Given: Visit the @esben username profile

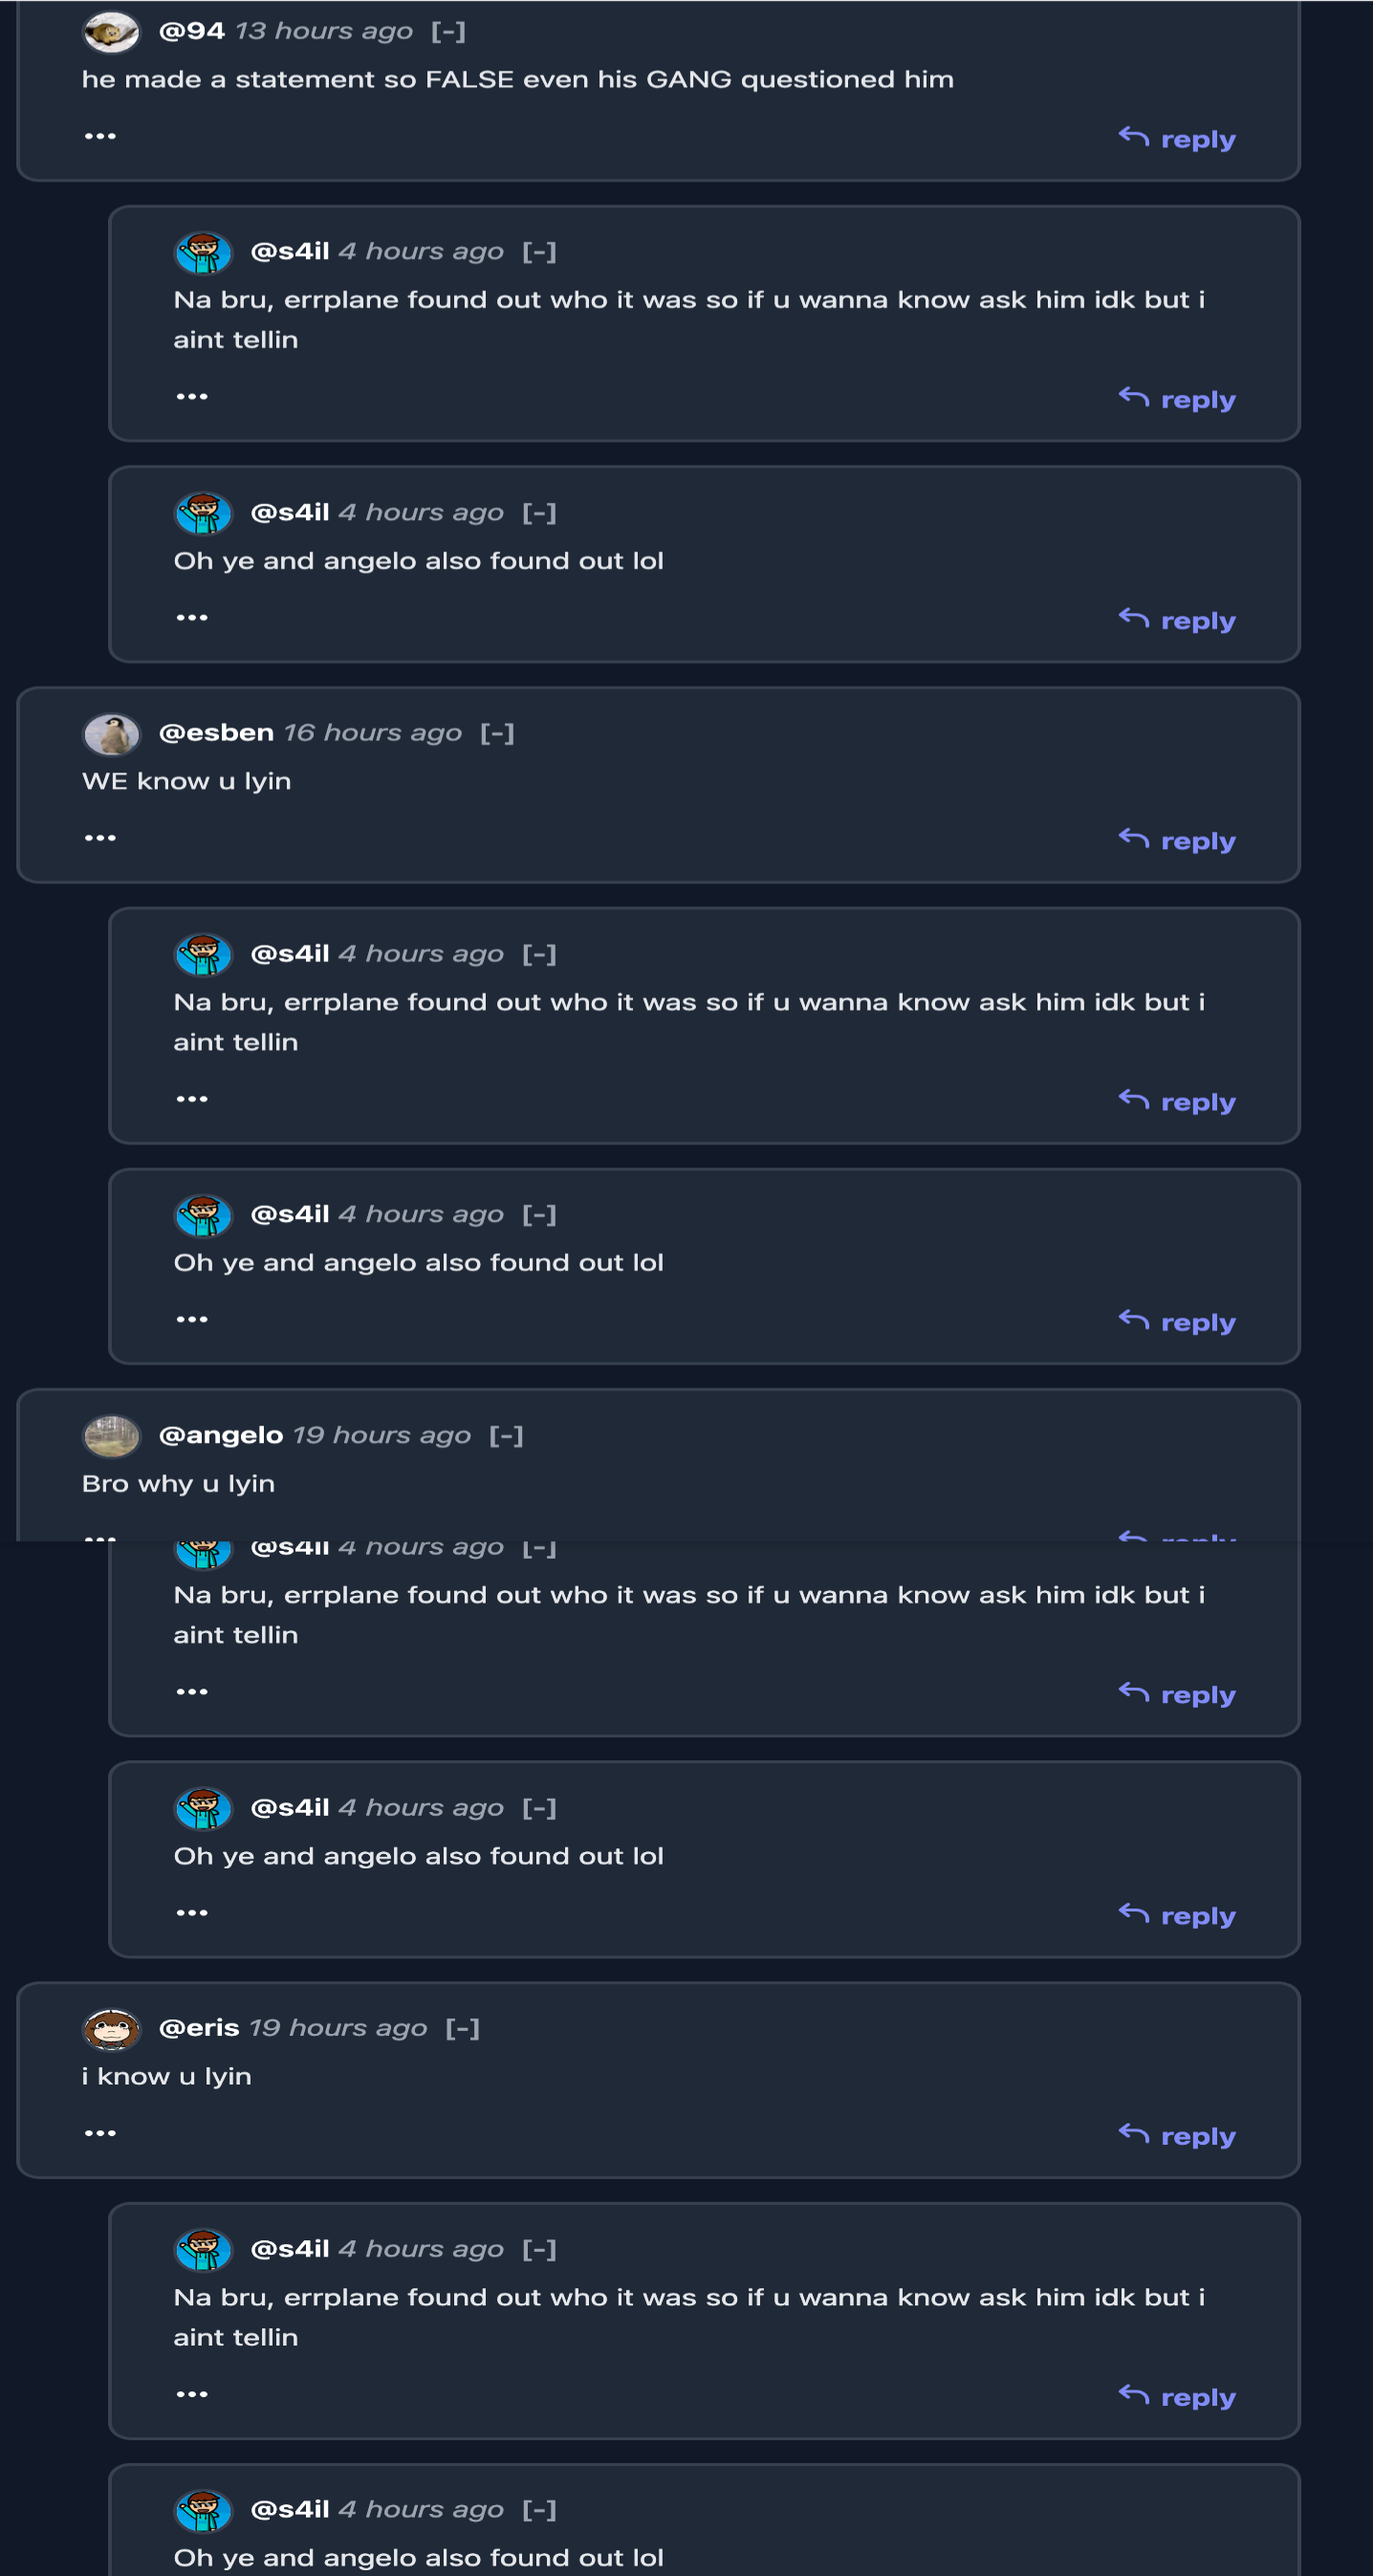Looking at the screenshot, I should (x=216, y=734).
